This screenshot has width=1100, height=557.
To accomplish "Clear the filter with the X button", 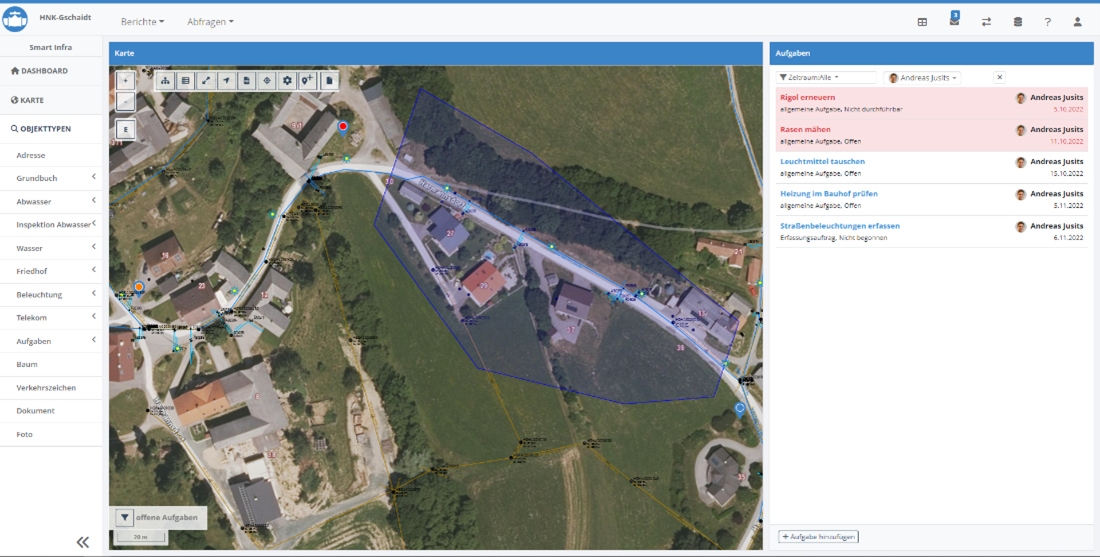I will (1000, 78).
